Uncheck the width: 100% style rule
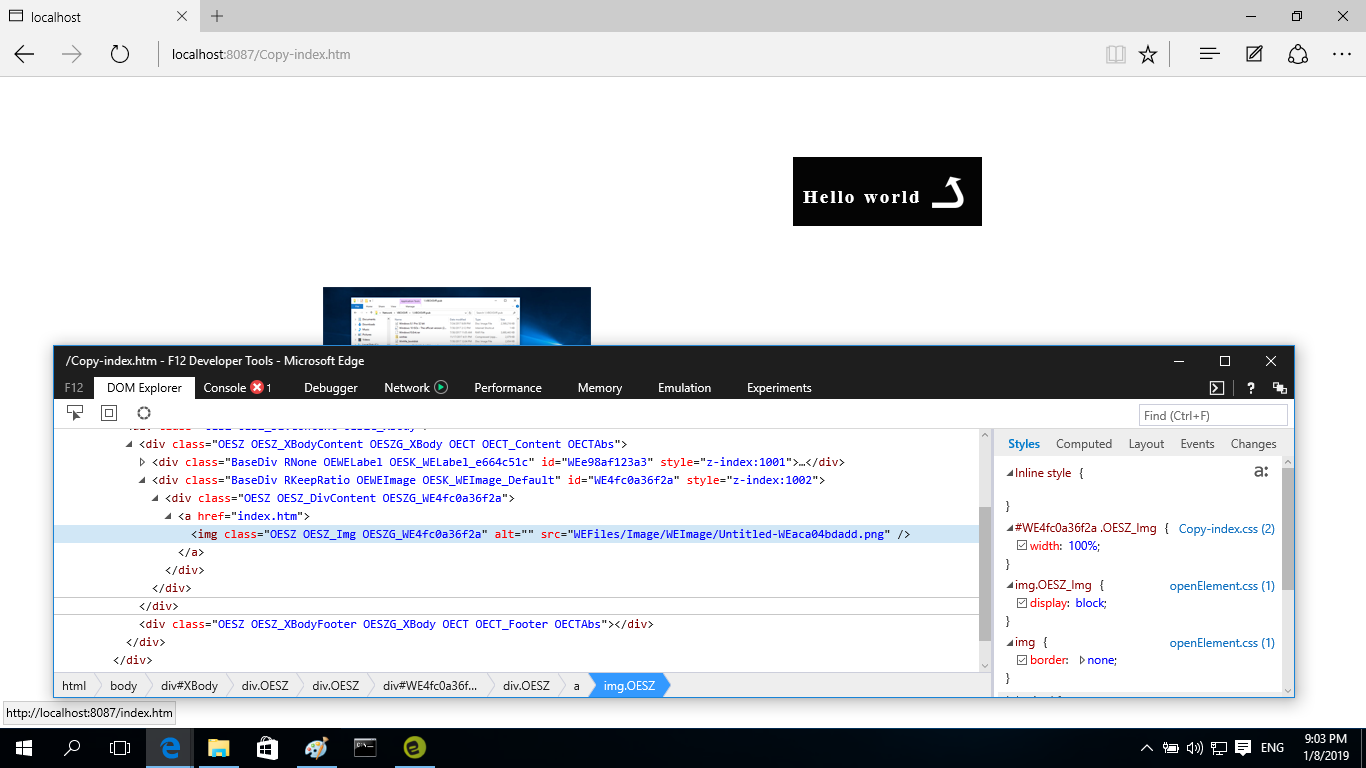 pos(1022,546)
